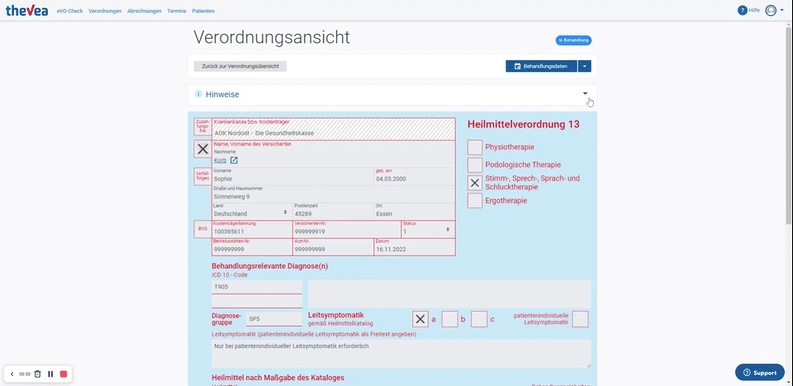Click the Postleitzahl field 45289
This screenshot has width=793, height=386.
tap(333, 211)
